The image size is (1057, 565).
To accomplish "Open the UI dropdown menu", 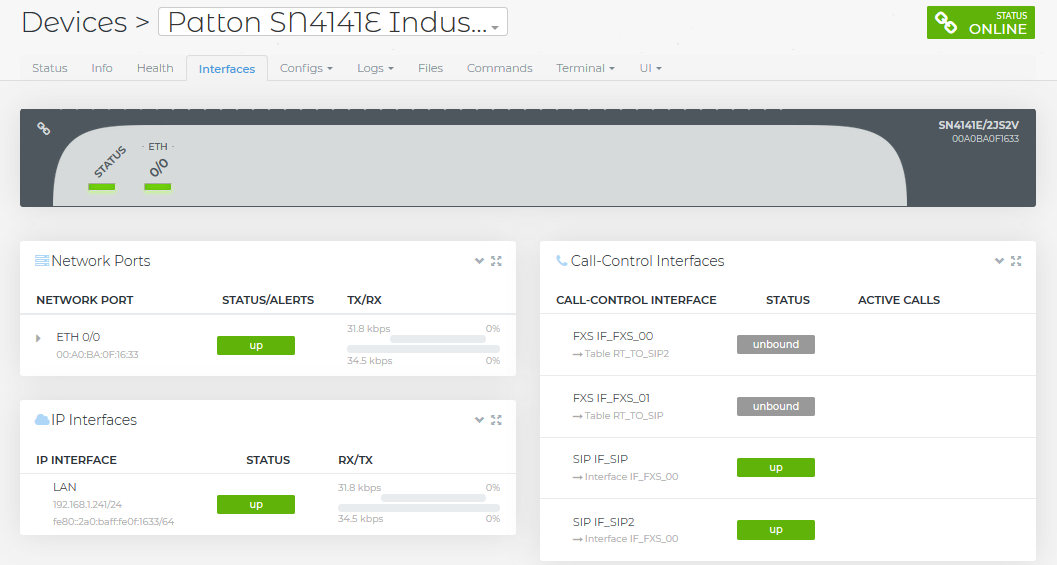I will [651, 68].
